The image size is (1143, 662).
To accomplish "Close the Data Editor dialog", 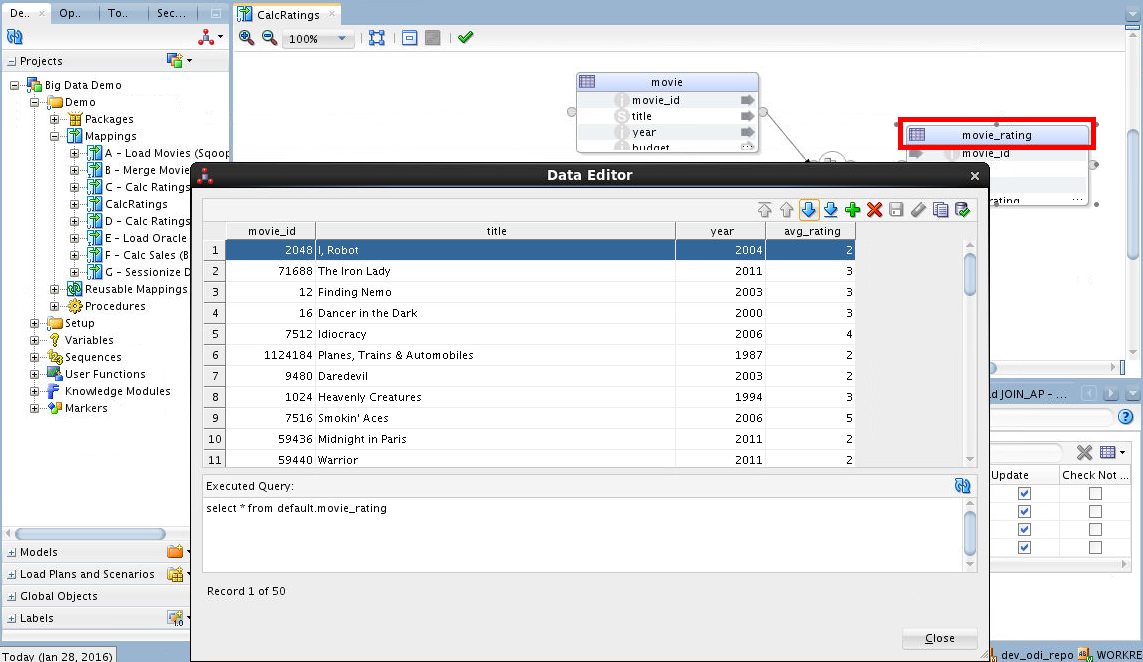I will click(938, 638).
